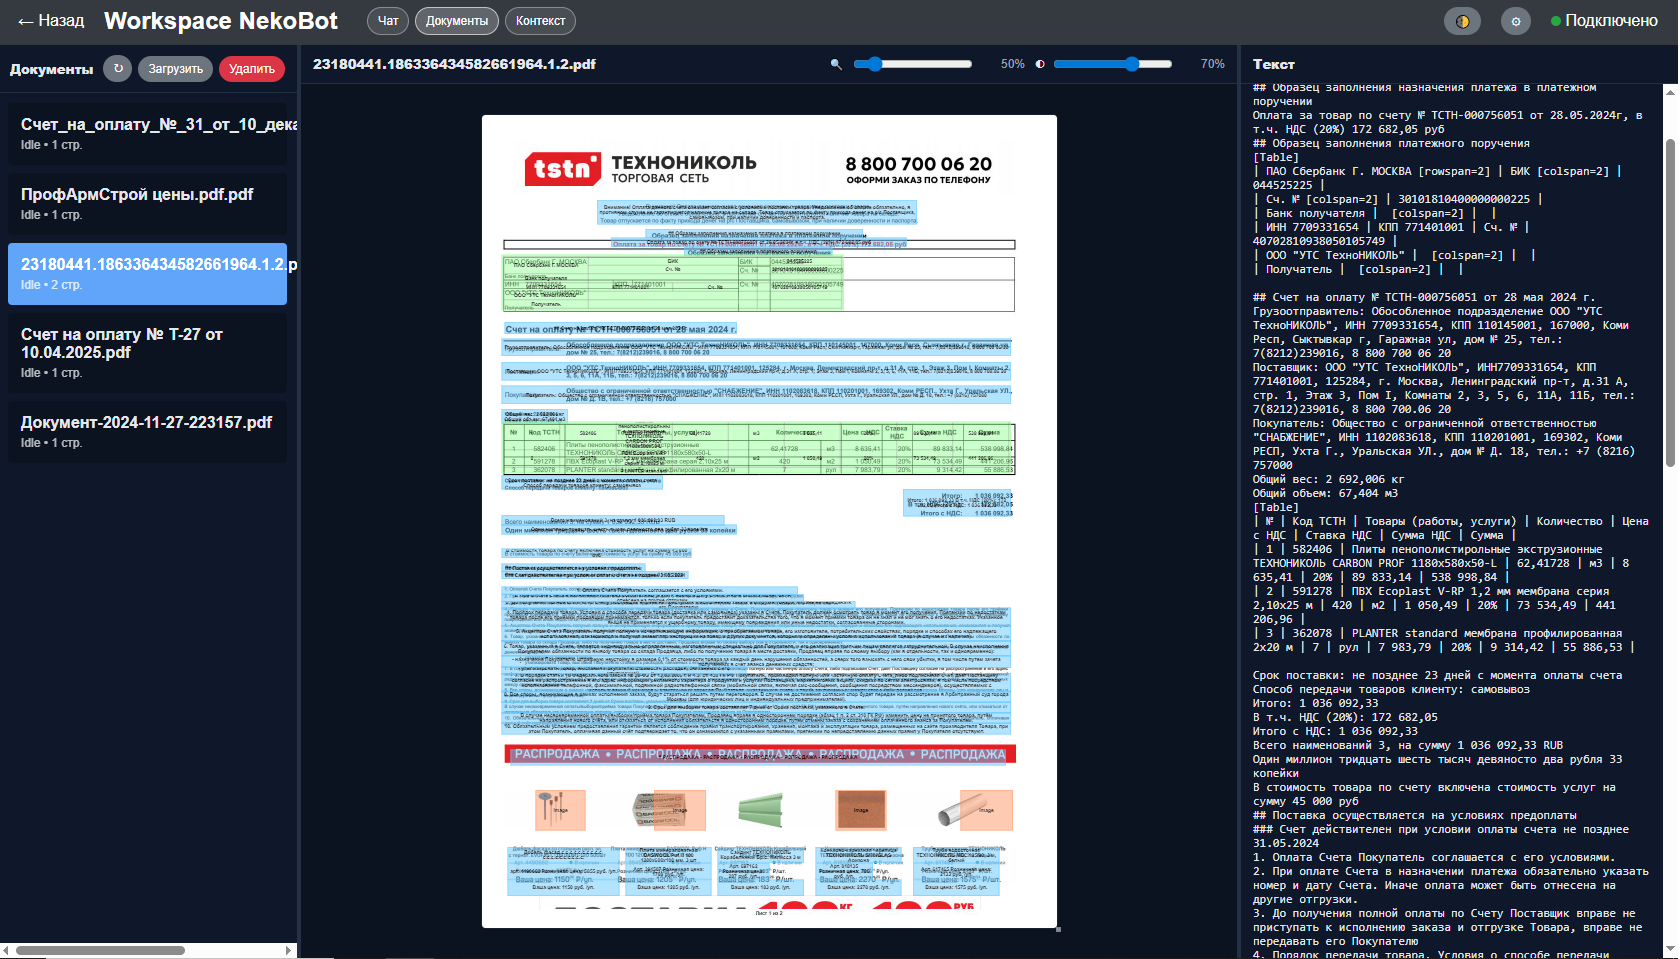
Task: Click the line 'Способ передачи товаров клиенту: самовывоз'
Action: 1392,689
